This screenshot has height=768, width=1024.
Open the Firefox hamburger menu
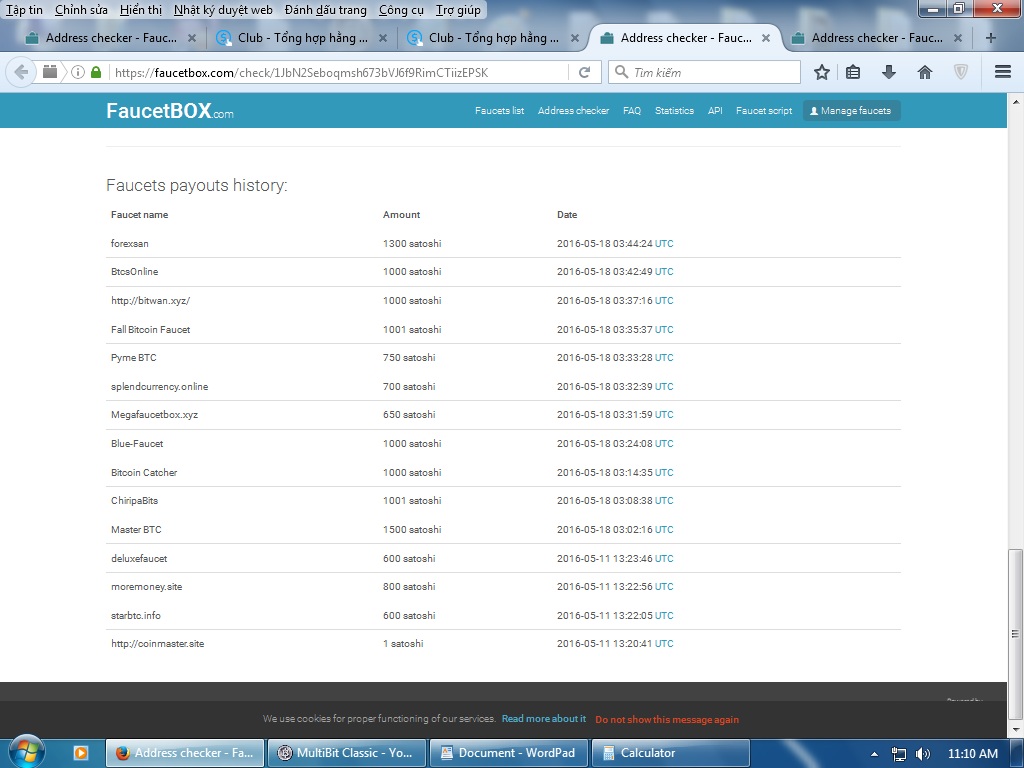point(1003,72)
